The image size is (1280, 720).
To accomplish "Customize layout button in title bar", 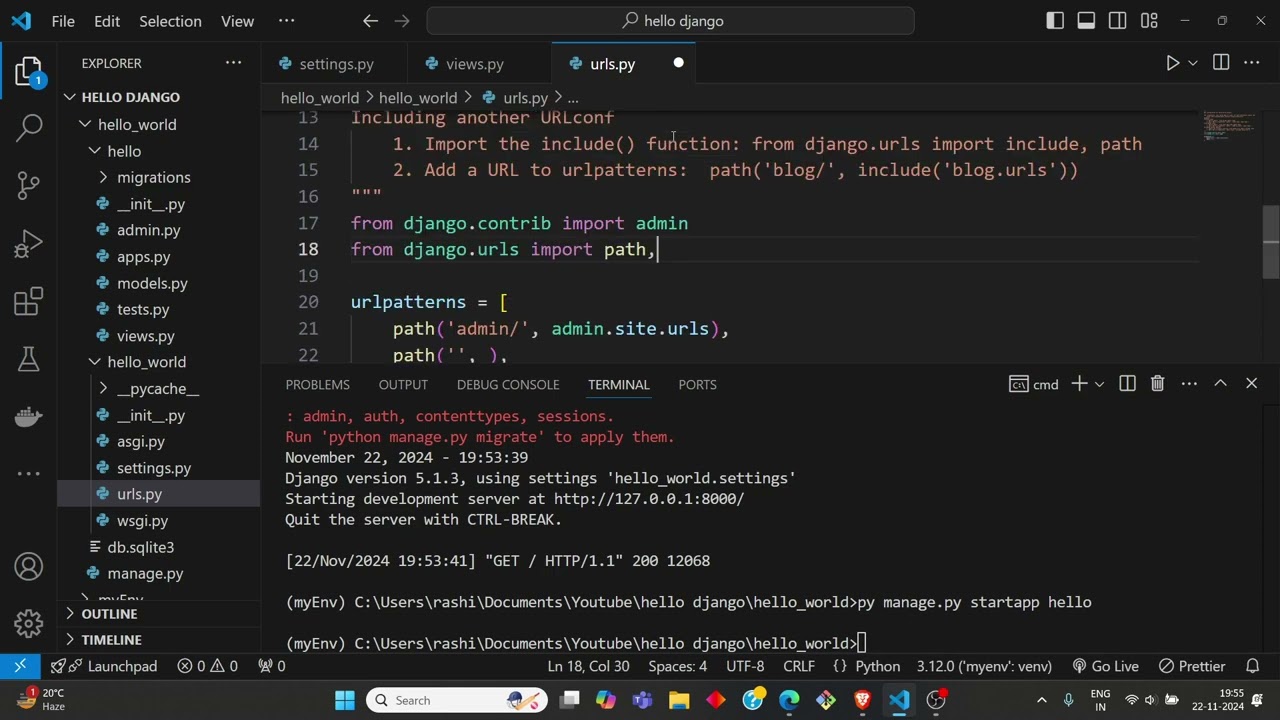I will tap(1149, 21).
